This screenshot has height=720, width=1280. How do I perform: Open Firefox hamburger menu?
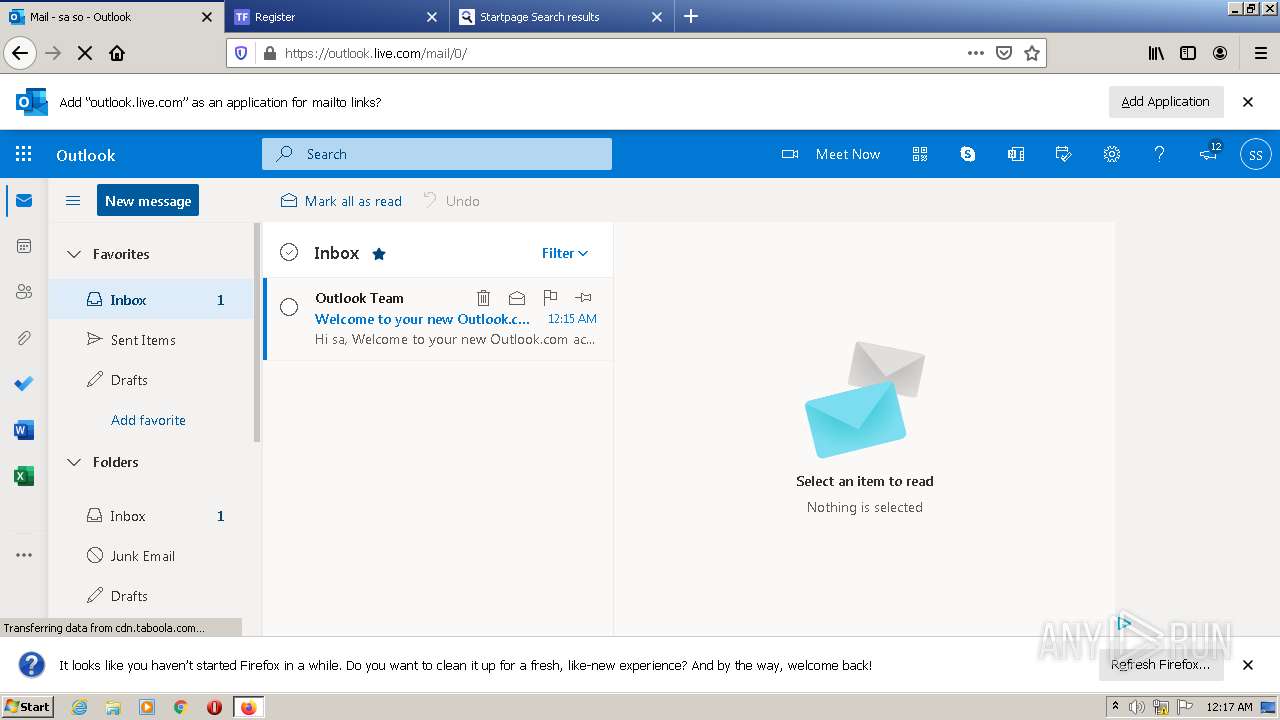1260,53
